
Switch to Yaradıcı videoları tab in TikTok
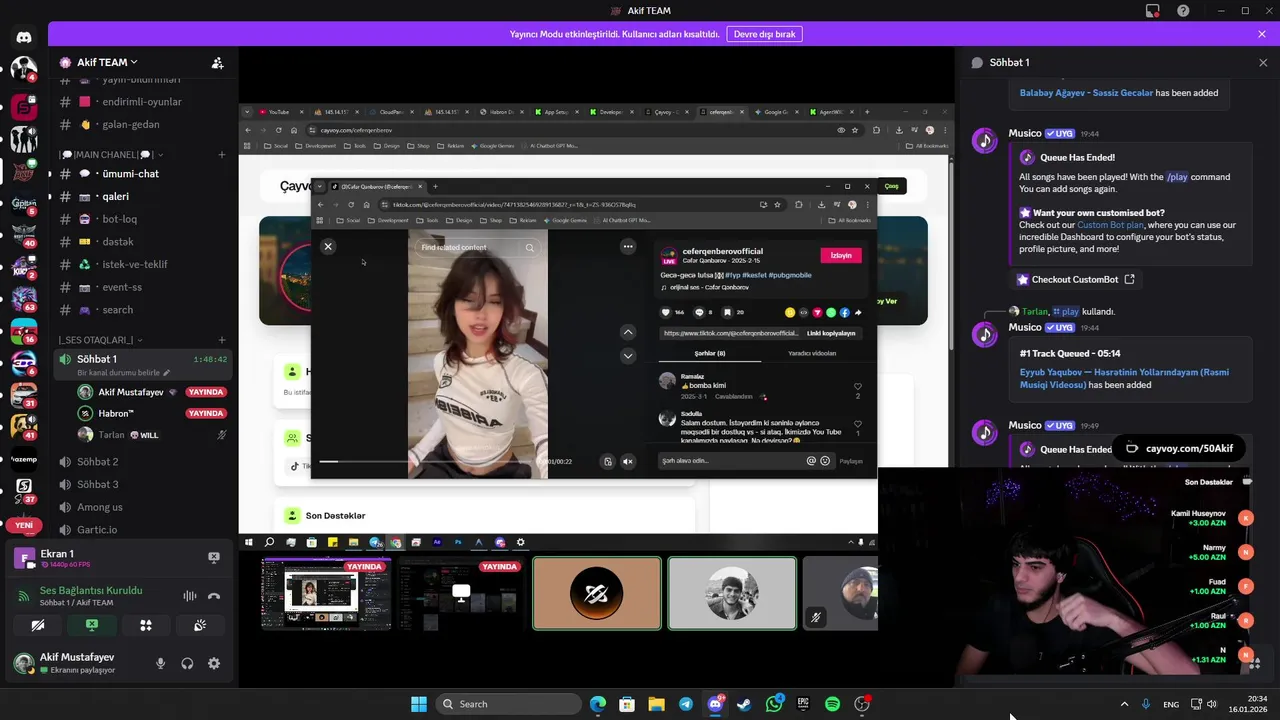pyautogui.click(x=812, y=353)
